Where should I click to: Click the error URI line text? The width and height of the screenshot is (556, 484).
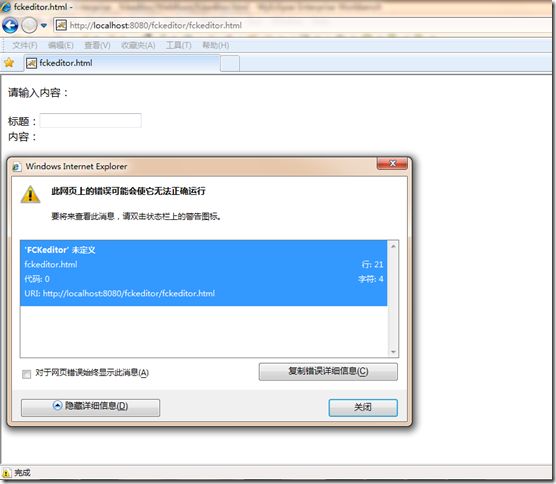(x=119, y=293)
